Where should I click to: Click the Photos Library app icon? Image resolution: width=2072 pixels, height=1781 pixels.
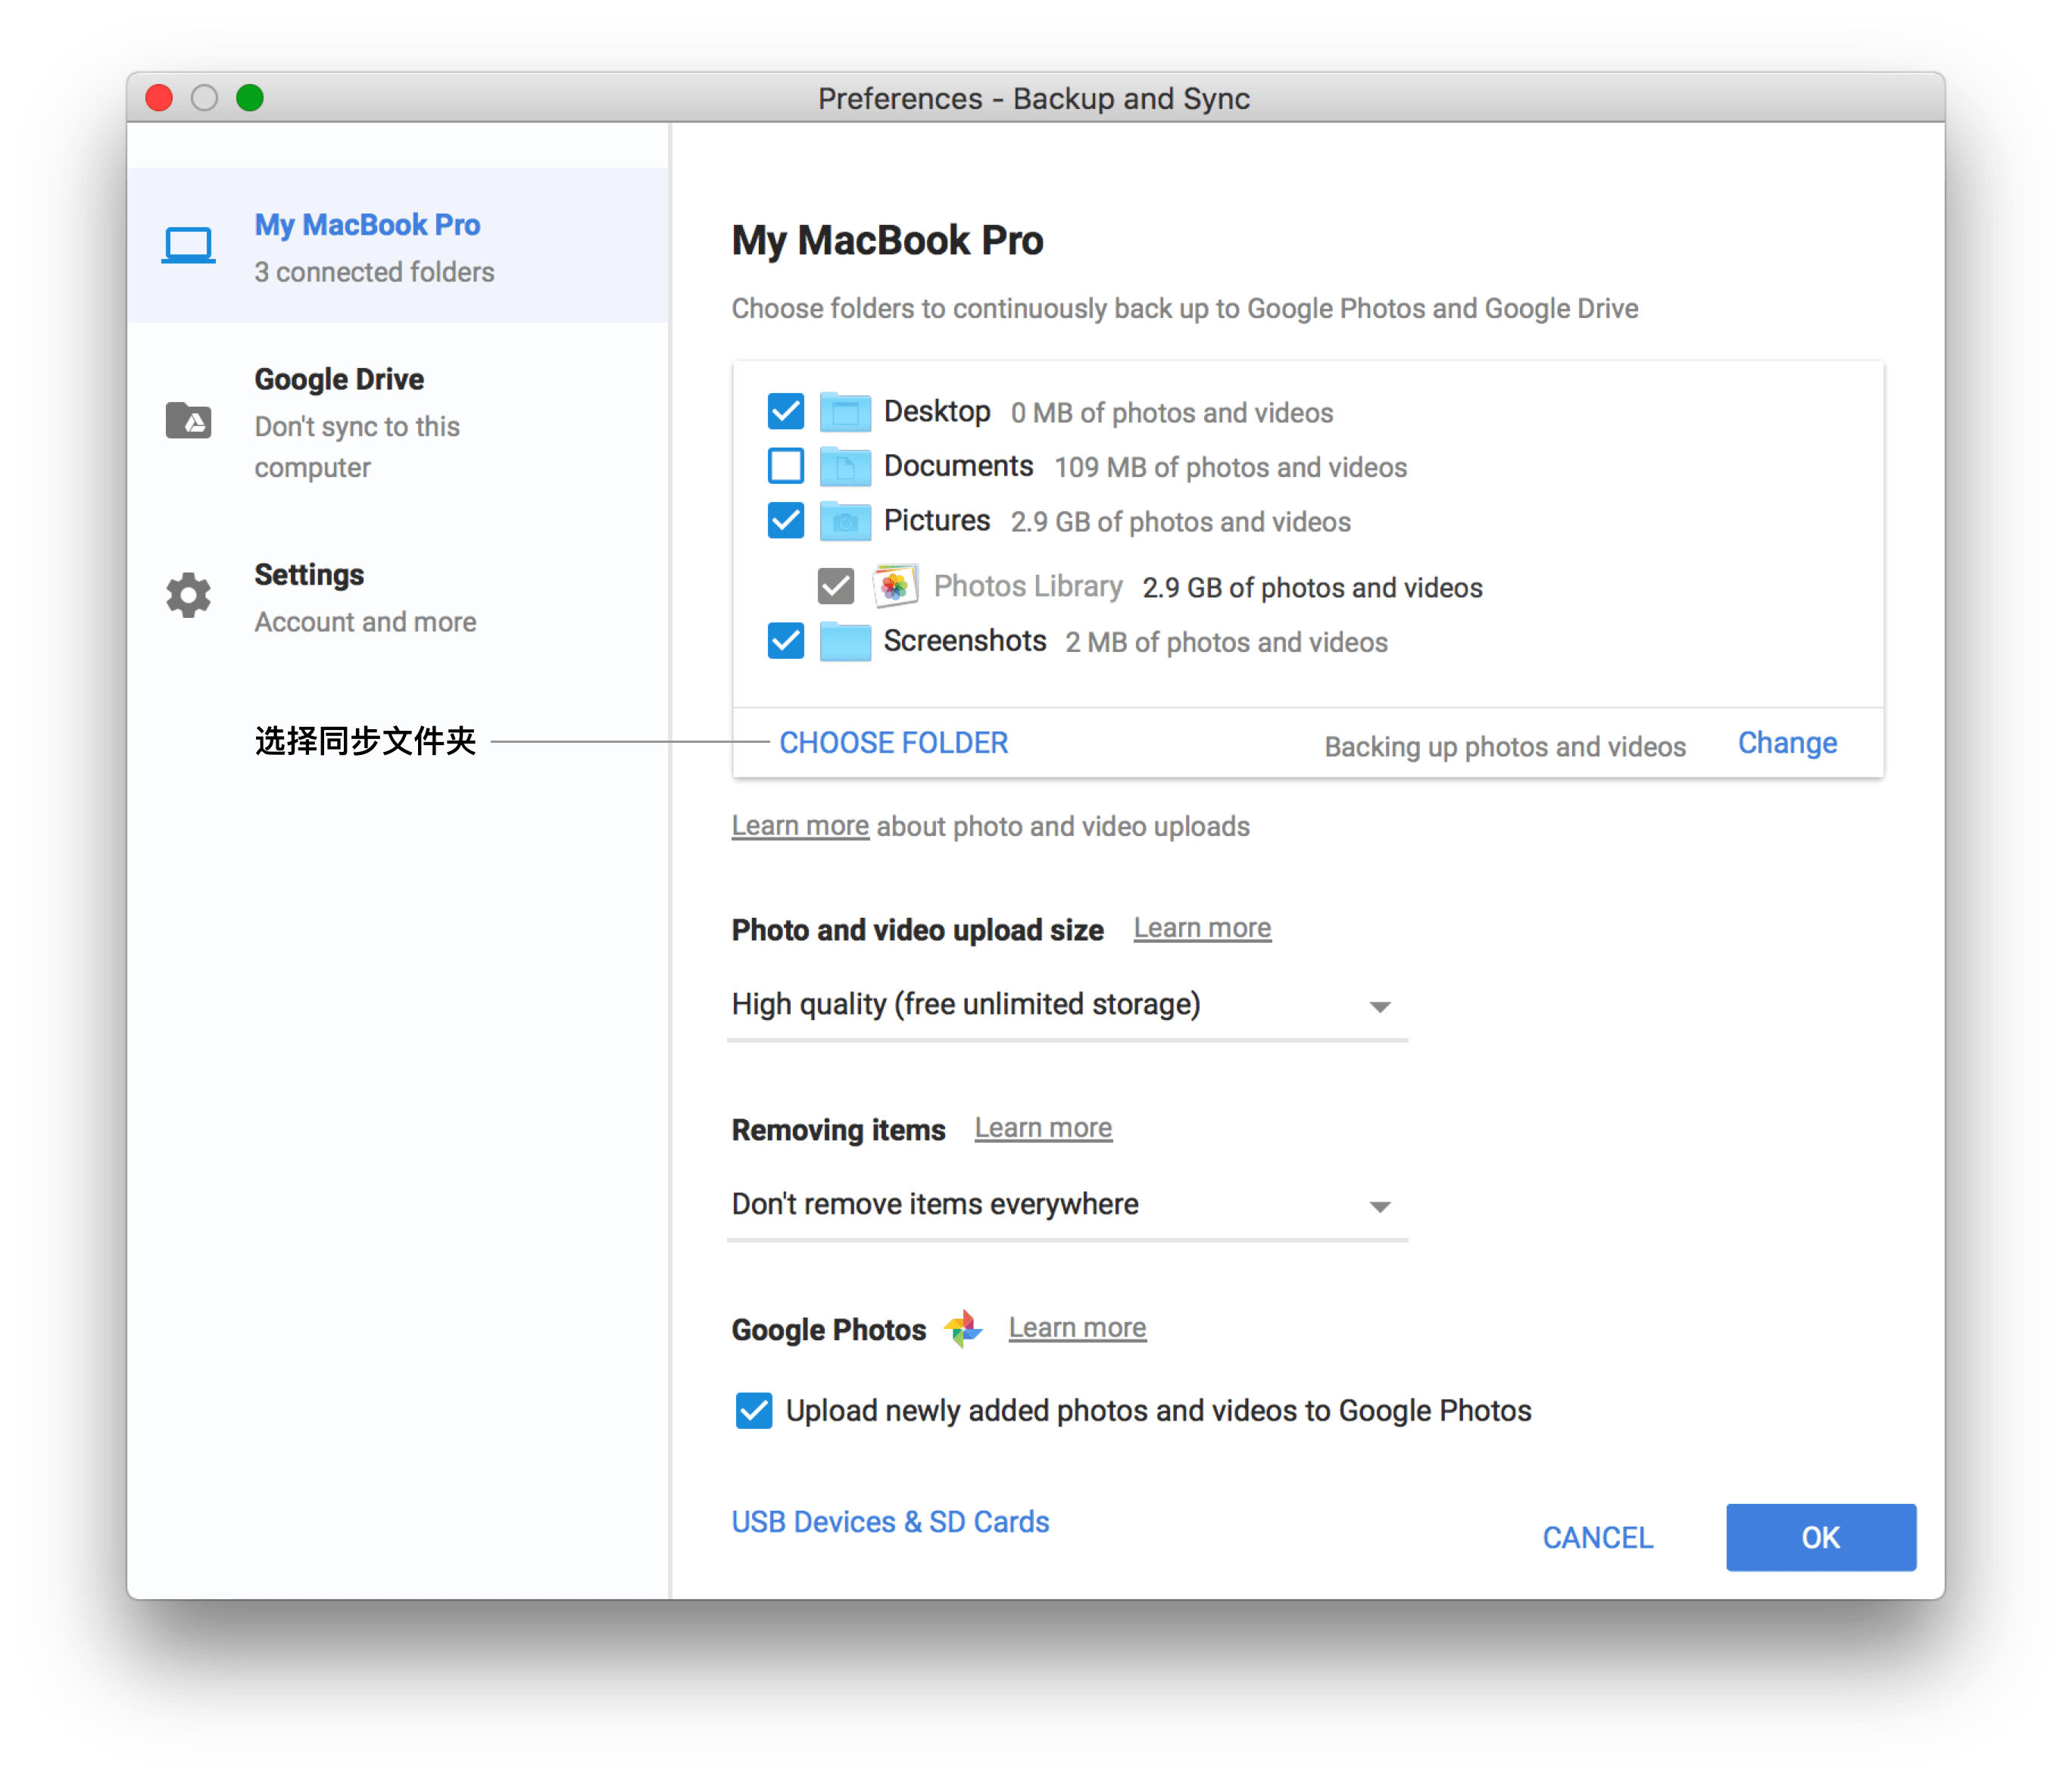[x=895, y=586]
